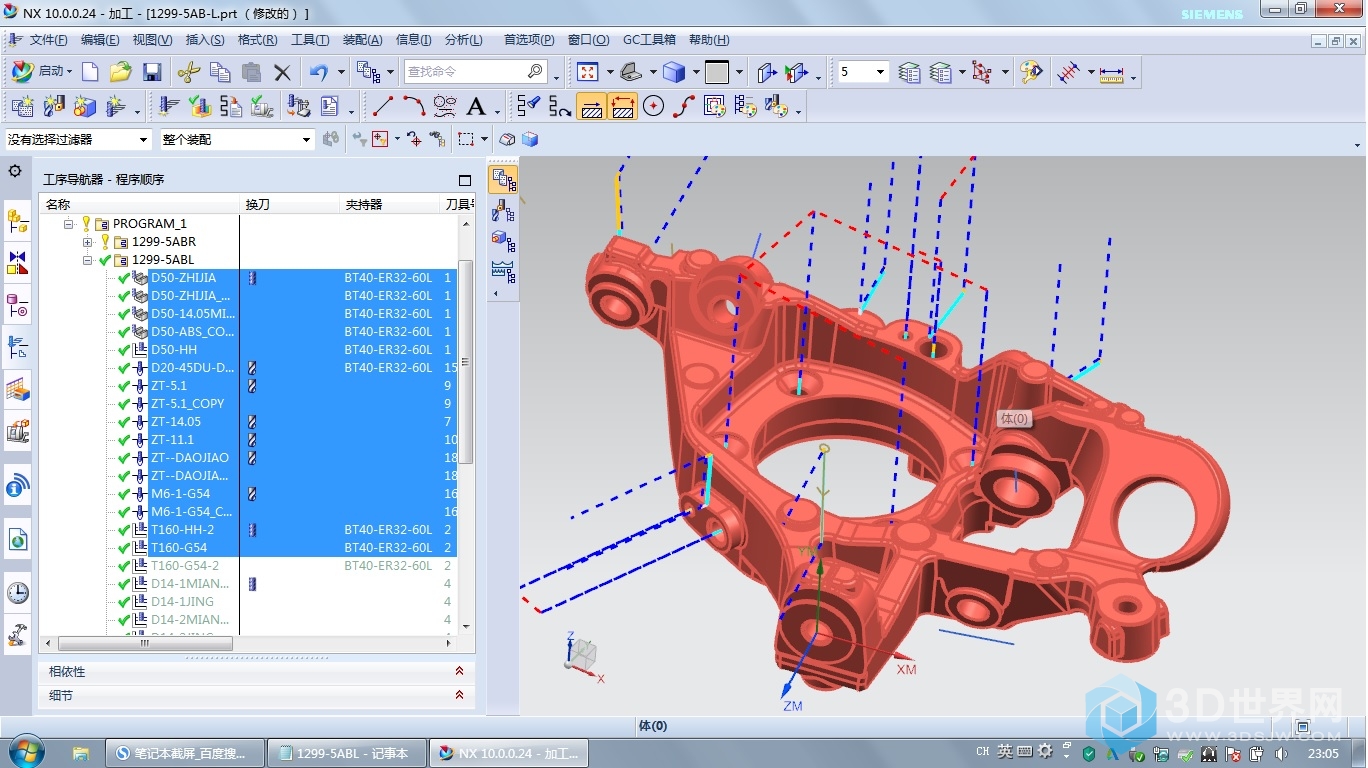Click the Edit Object Display palette icon

1031,72
